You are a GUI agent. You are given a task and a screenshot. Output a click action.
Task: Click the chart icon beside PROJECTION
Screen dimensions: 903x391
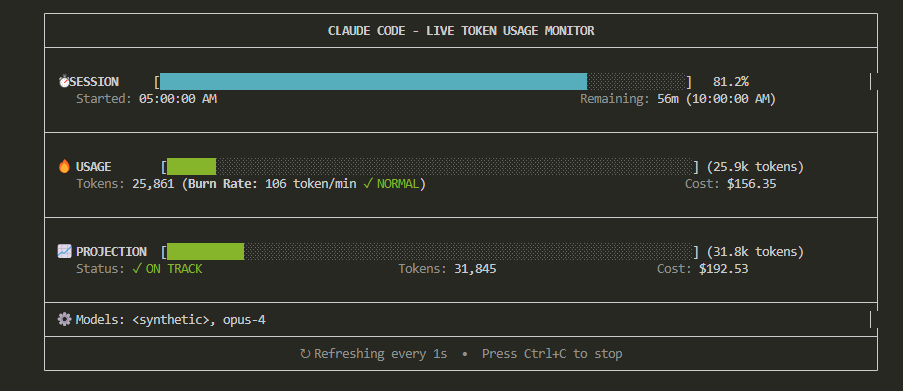click(x=64, y=251)
